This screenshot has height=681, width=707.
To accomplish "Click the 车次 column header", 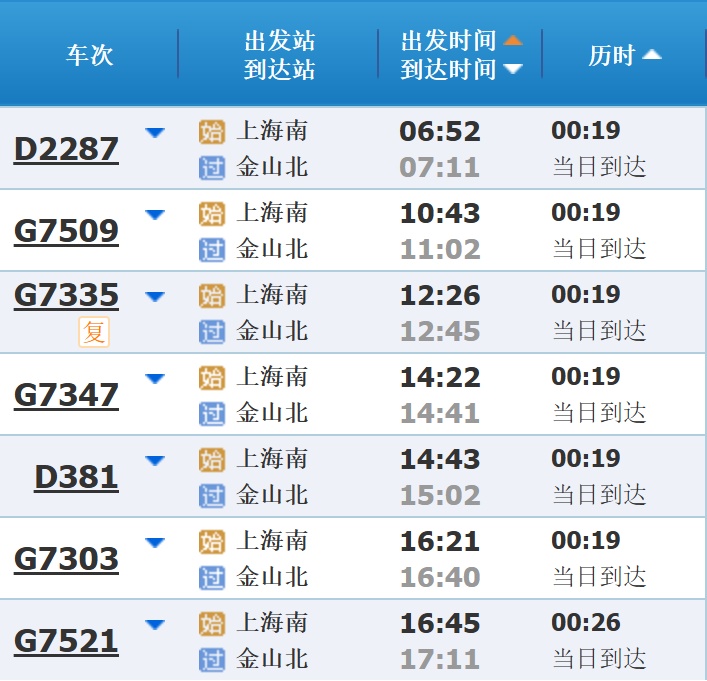I will pos(90,55).
